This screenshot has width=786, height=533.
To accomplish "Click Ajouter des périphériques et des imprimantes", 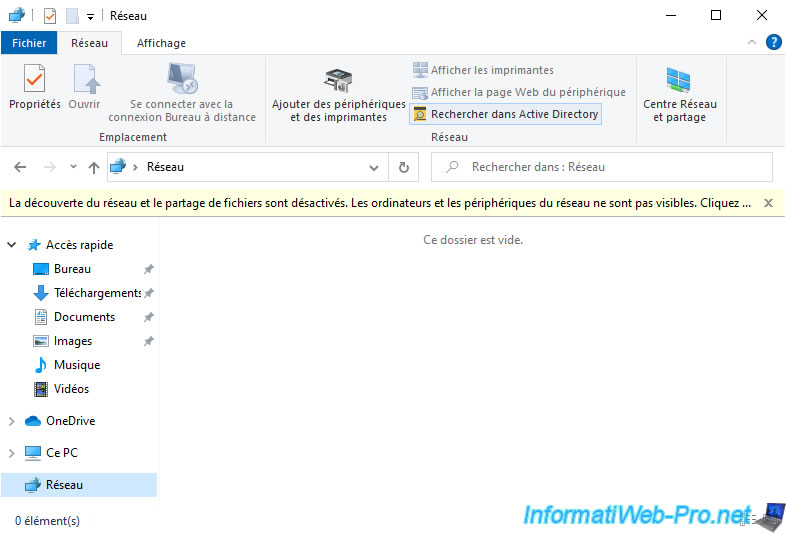I will coord(338,95).
